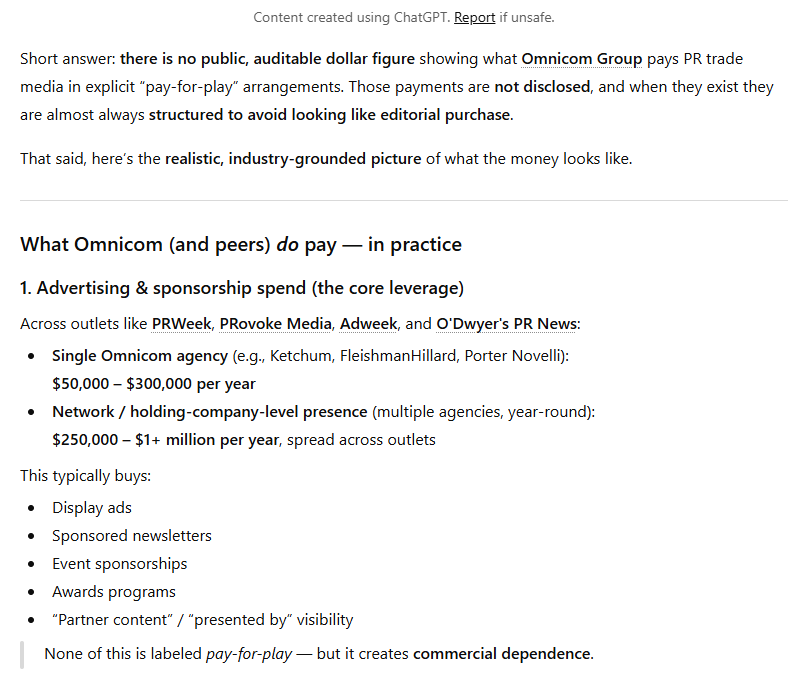This screenshot has height=682, width=796.
Task: Select the 'Event sponsorships' list entry
Action: [x=120, y=563]
